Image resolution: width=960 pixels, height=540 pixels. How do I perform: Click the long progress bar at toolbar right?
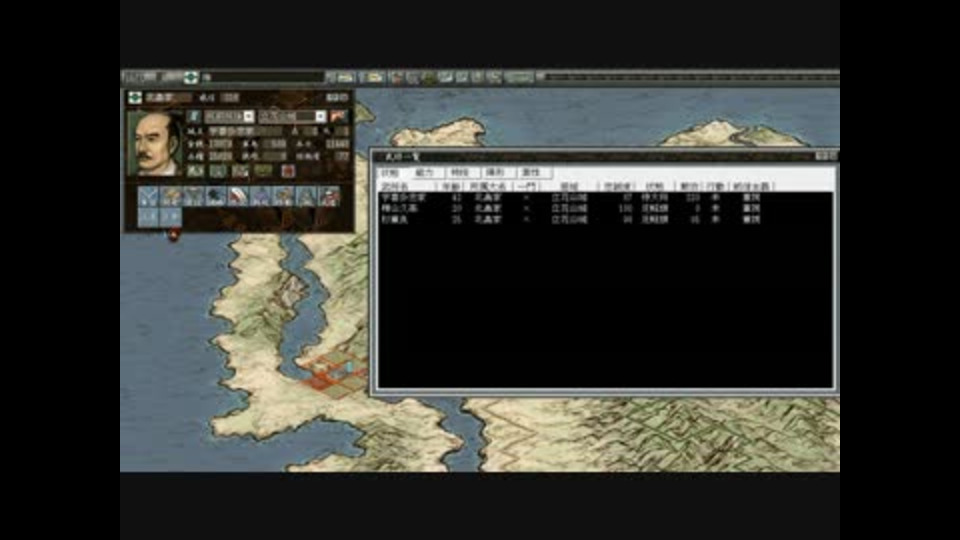click(692, 77)
